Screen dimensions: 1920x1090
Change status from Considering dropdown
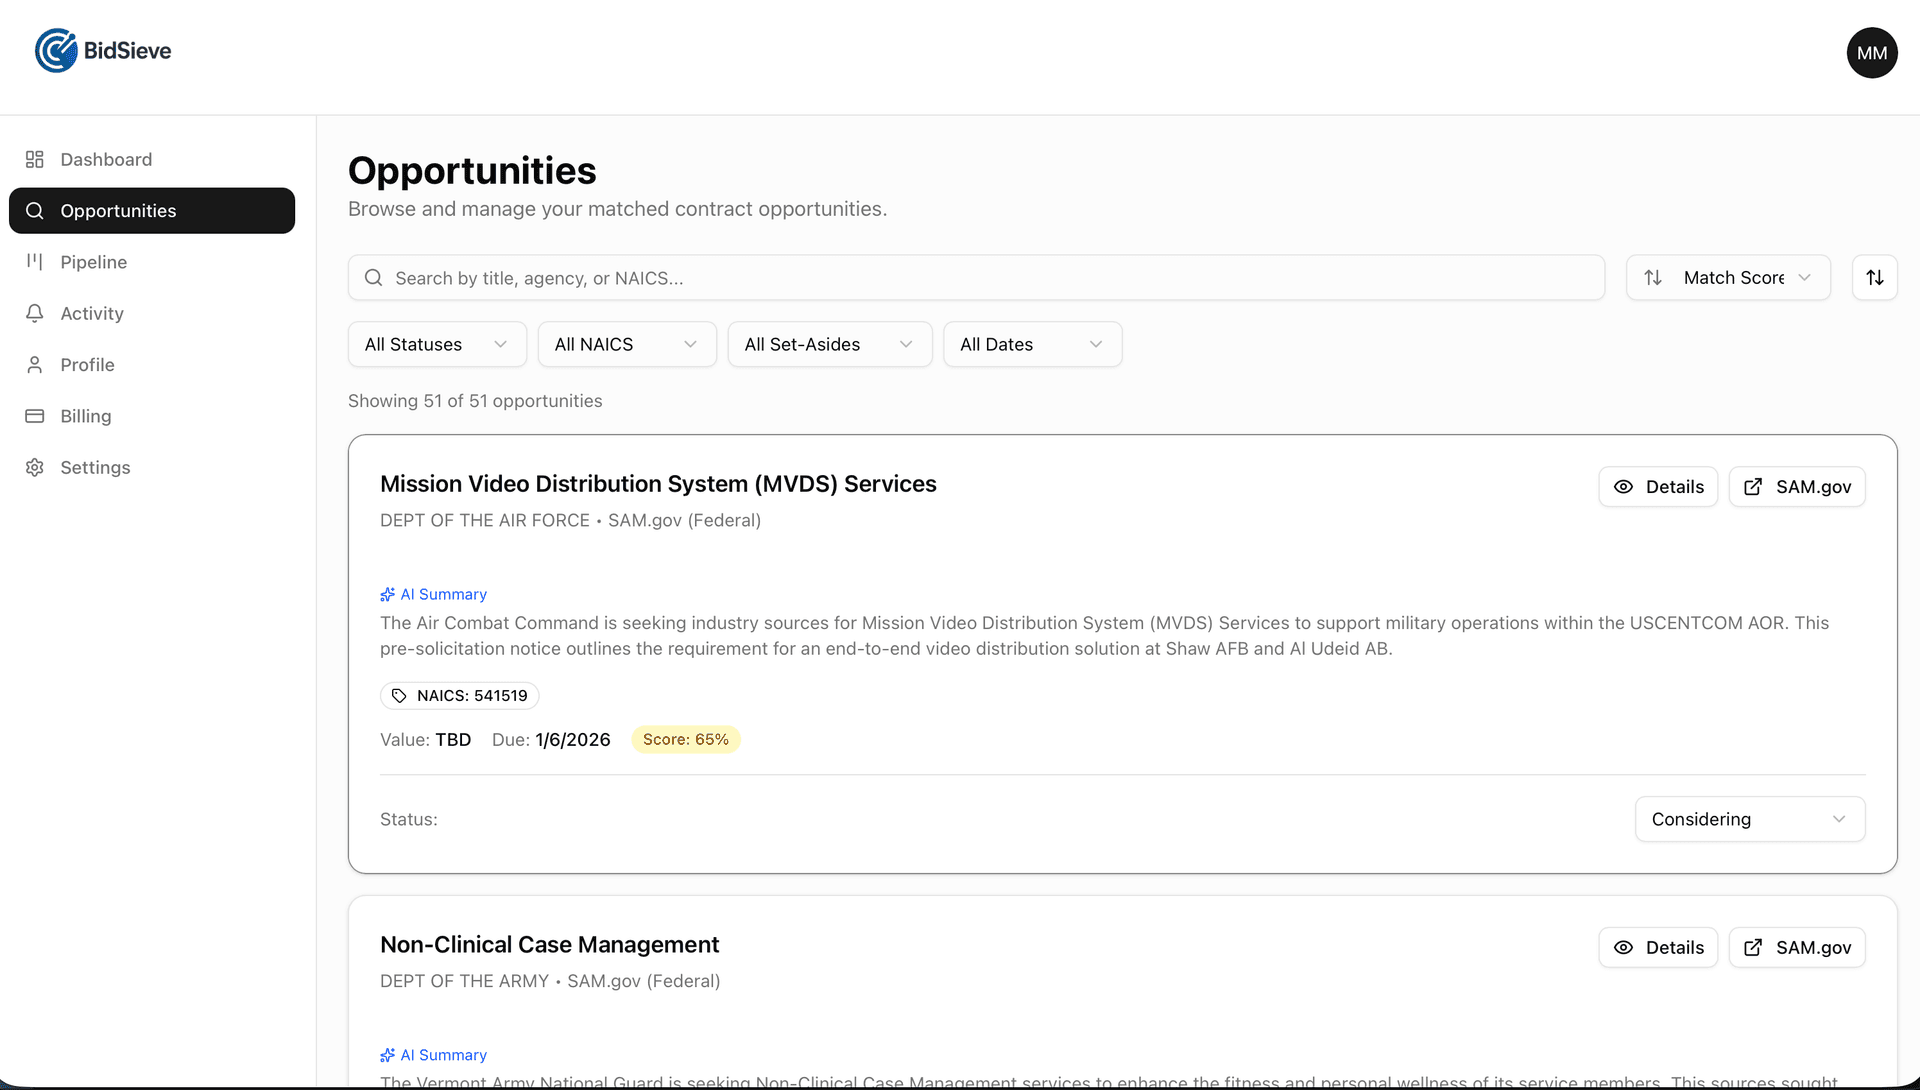[x=1749, y=819]
